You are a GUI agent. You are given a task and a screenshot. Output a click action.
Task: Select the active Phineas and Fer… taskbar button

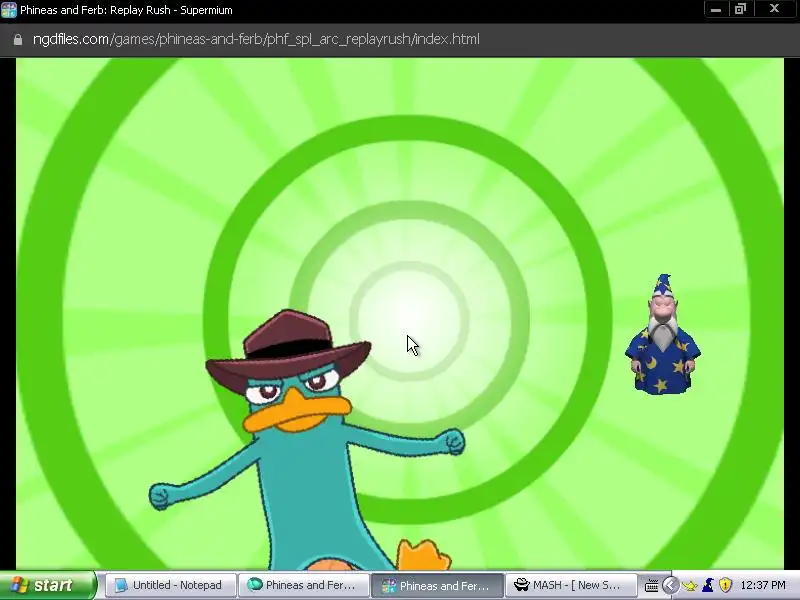(x=437, y=585)
